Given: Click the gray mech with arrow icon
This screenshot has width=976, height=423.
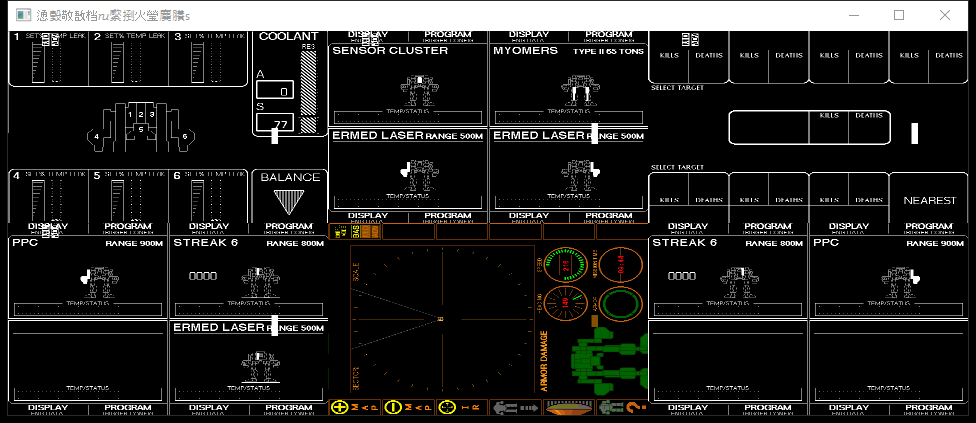Looking at the screenshot, I should point(515,408).
